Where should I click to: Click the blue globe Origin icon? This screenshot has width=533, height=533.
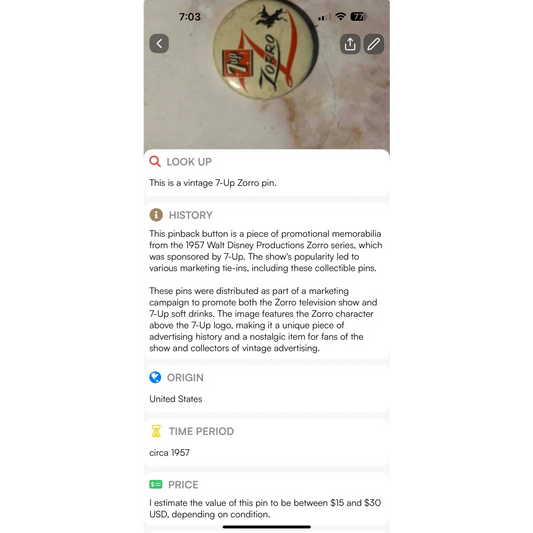pyautogui.click(x=155, y=377)
